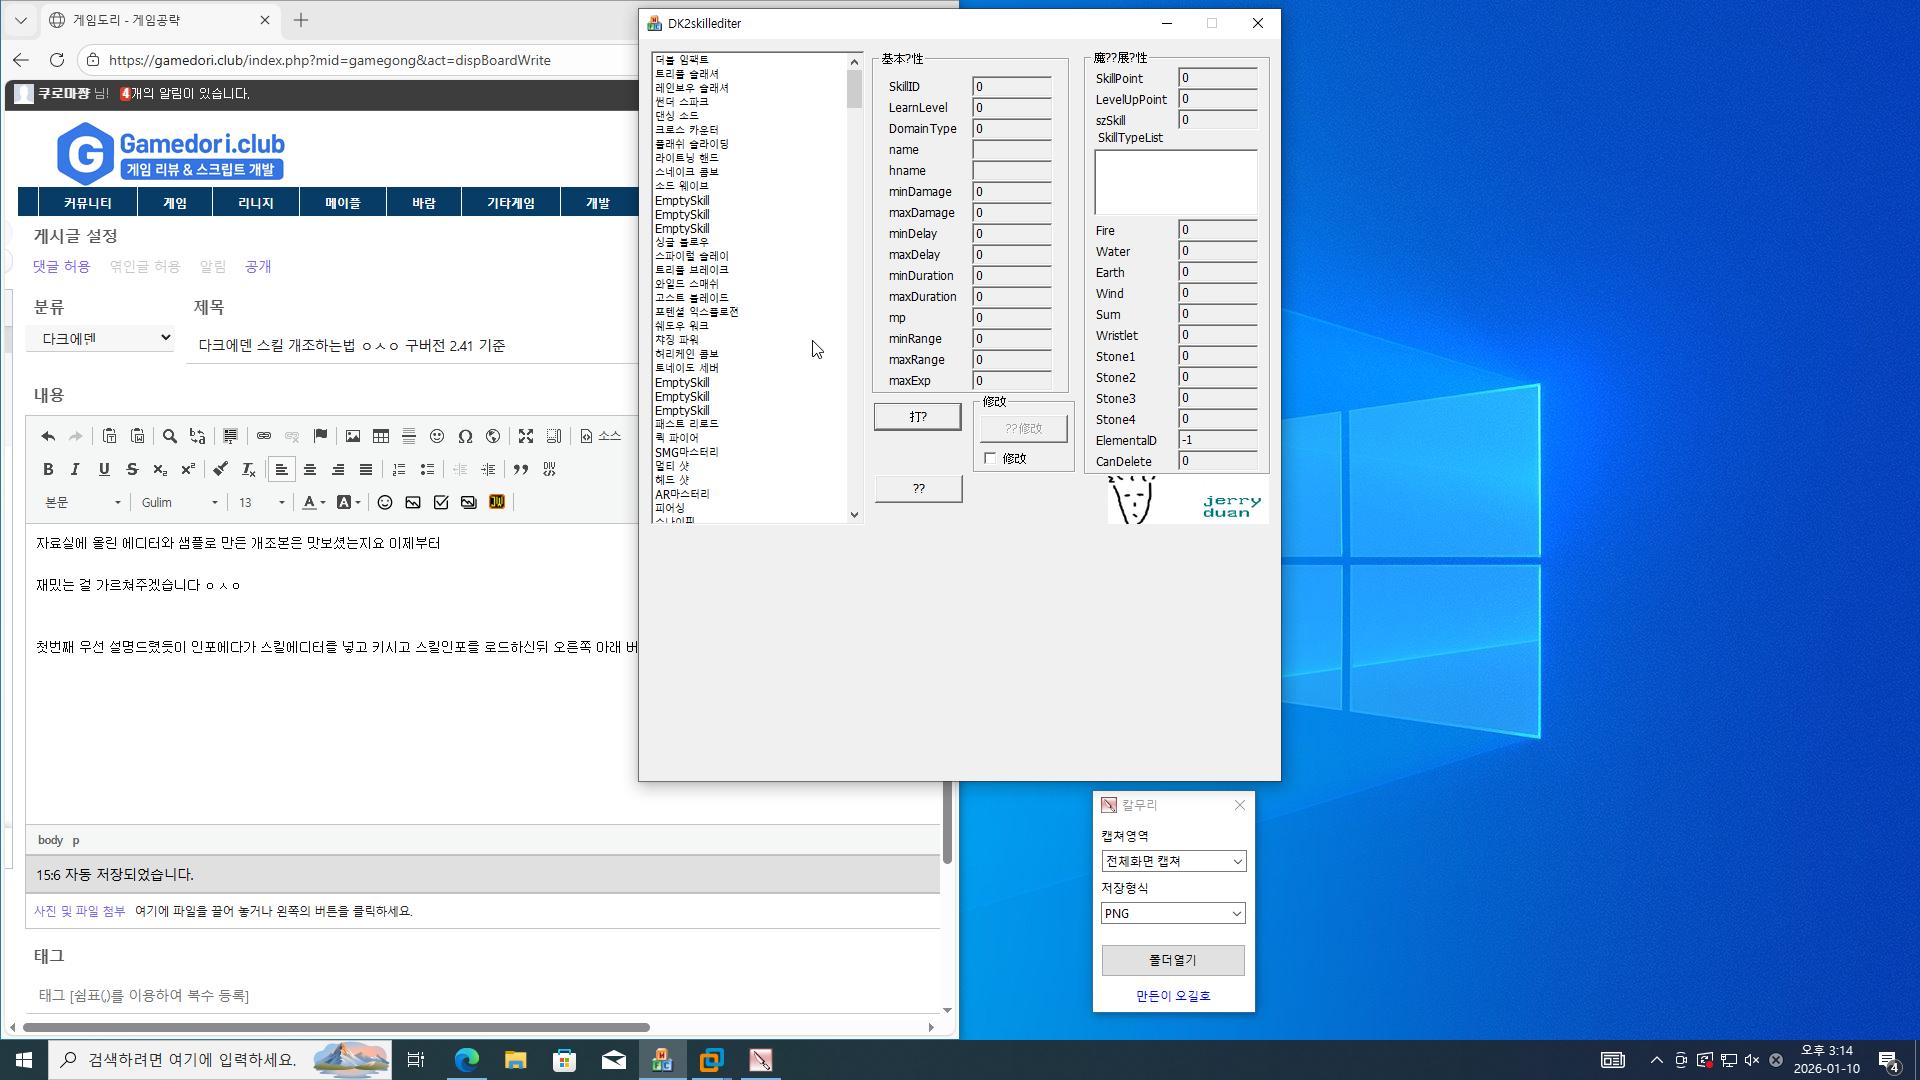The width and height of the screenshot is (1920, 1080).
Task: Open the special character Omega picker
Action: click(x=465, y=436)
